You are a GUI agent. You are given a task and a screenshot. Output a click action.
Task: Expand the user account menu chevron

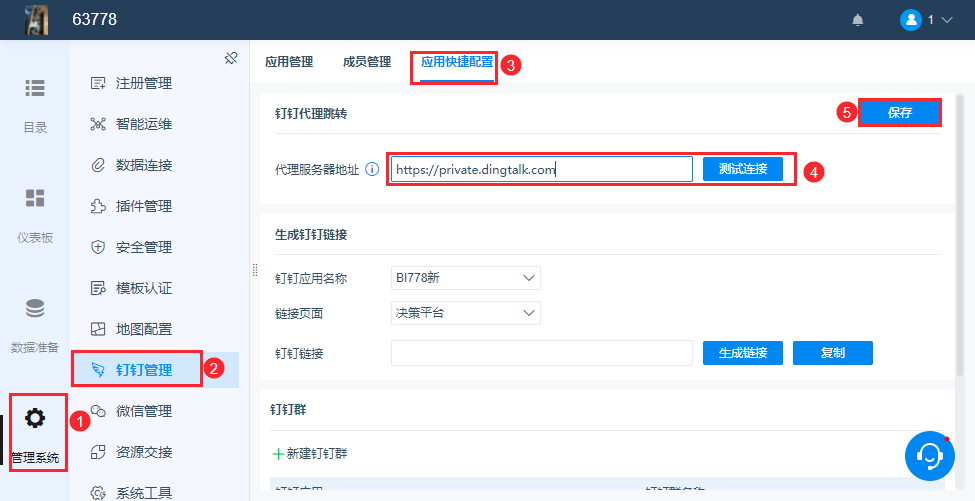(x=947, y=20)
